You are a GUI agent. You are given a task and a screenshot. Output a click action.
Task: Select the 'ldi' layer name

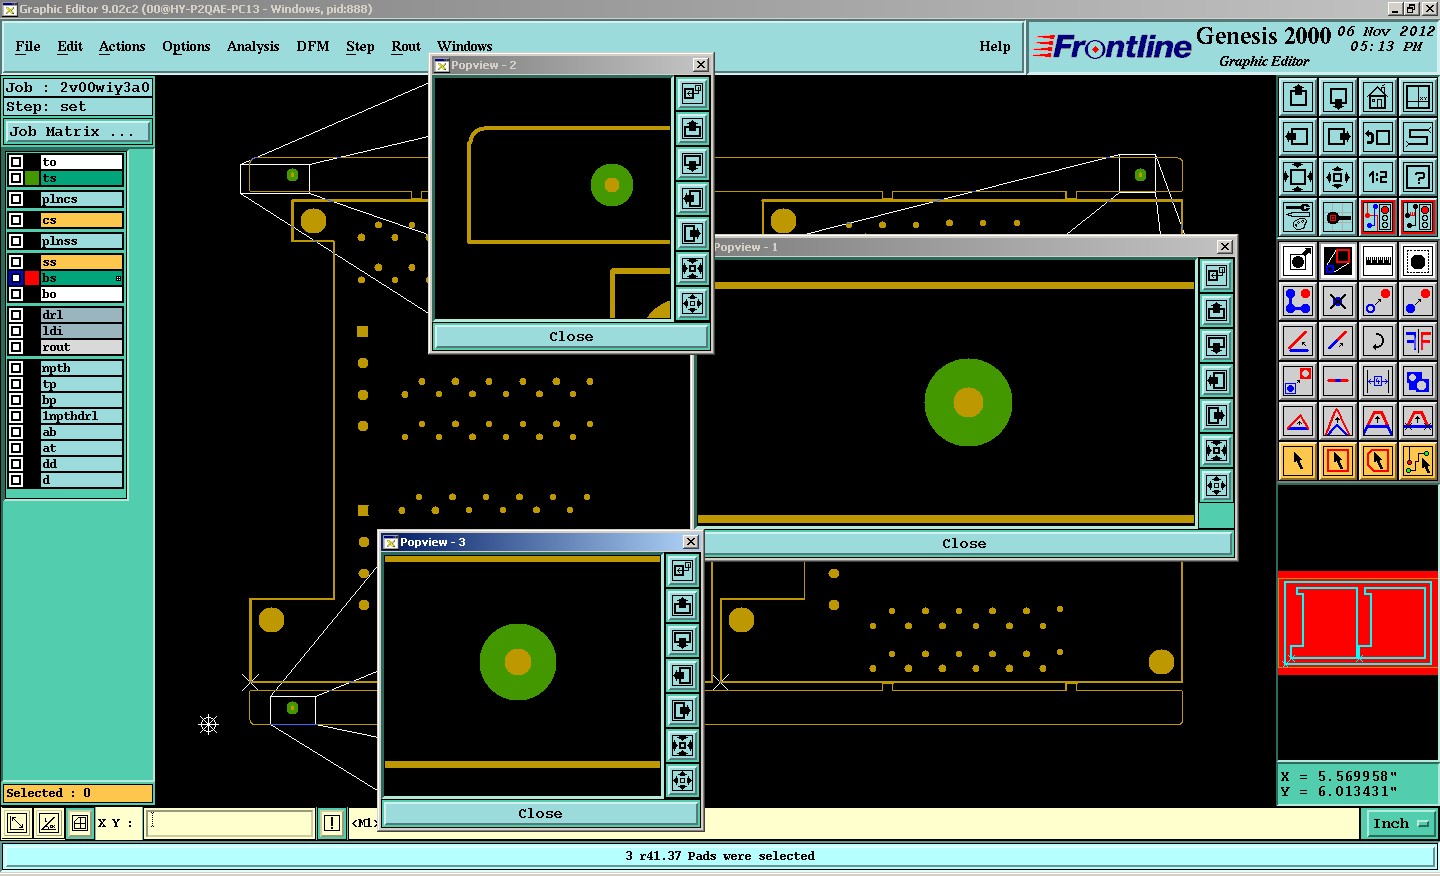pos(81,331)
